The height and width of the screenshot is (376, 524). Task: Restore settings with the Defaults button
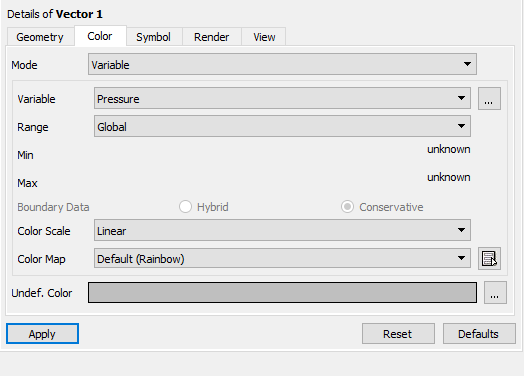click(479, 334)
